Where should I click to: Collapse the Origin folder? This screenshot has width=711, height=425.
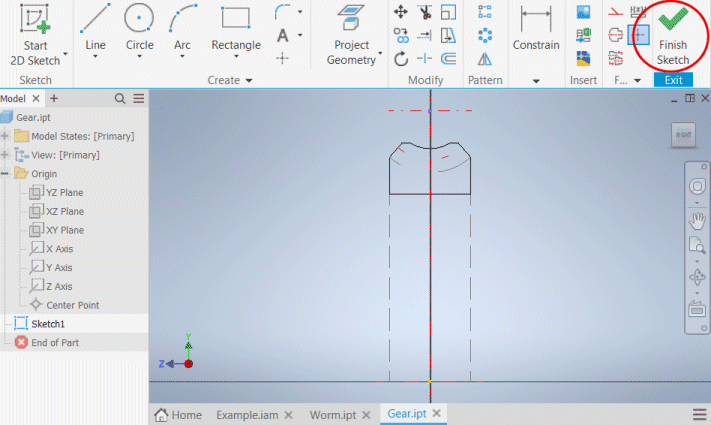(x=5, y=174)
